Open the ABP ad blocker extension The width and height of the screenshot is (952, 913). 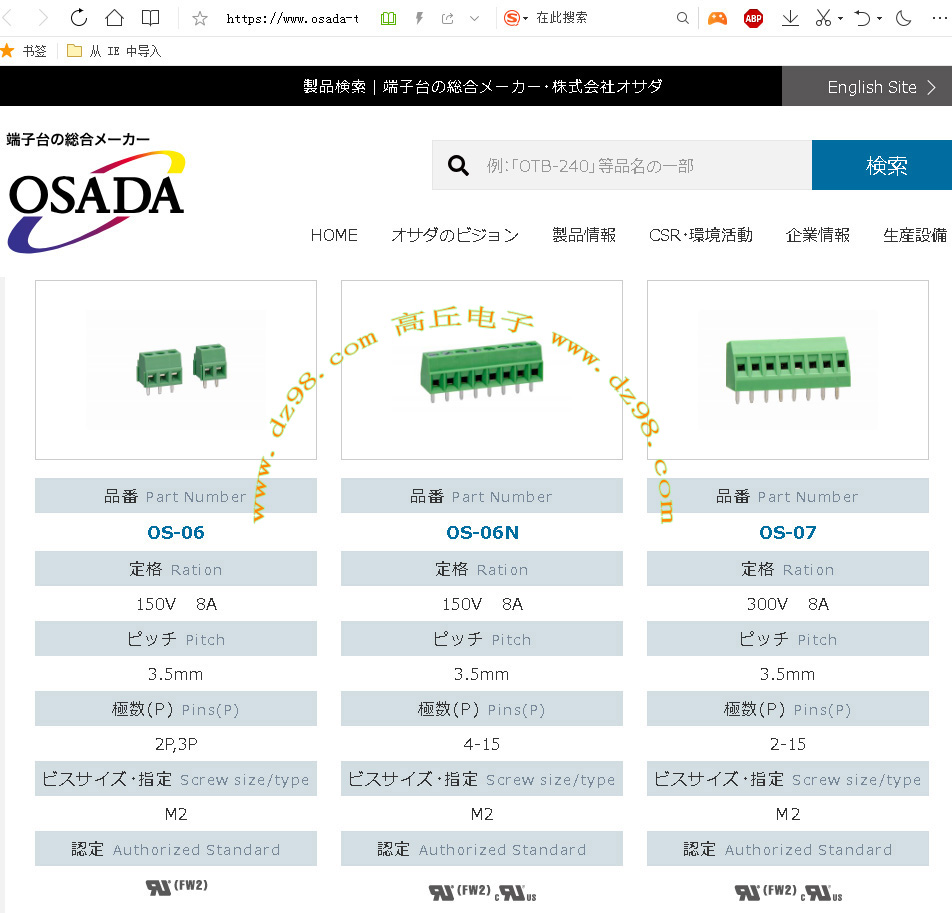(753, 18)
